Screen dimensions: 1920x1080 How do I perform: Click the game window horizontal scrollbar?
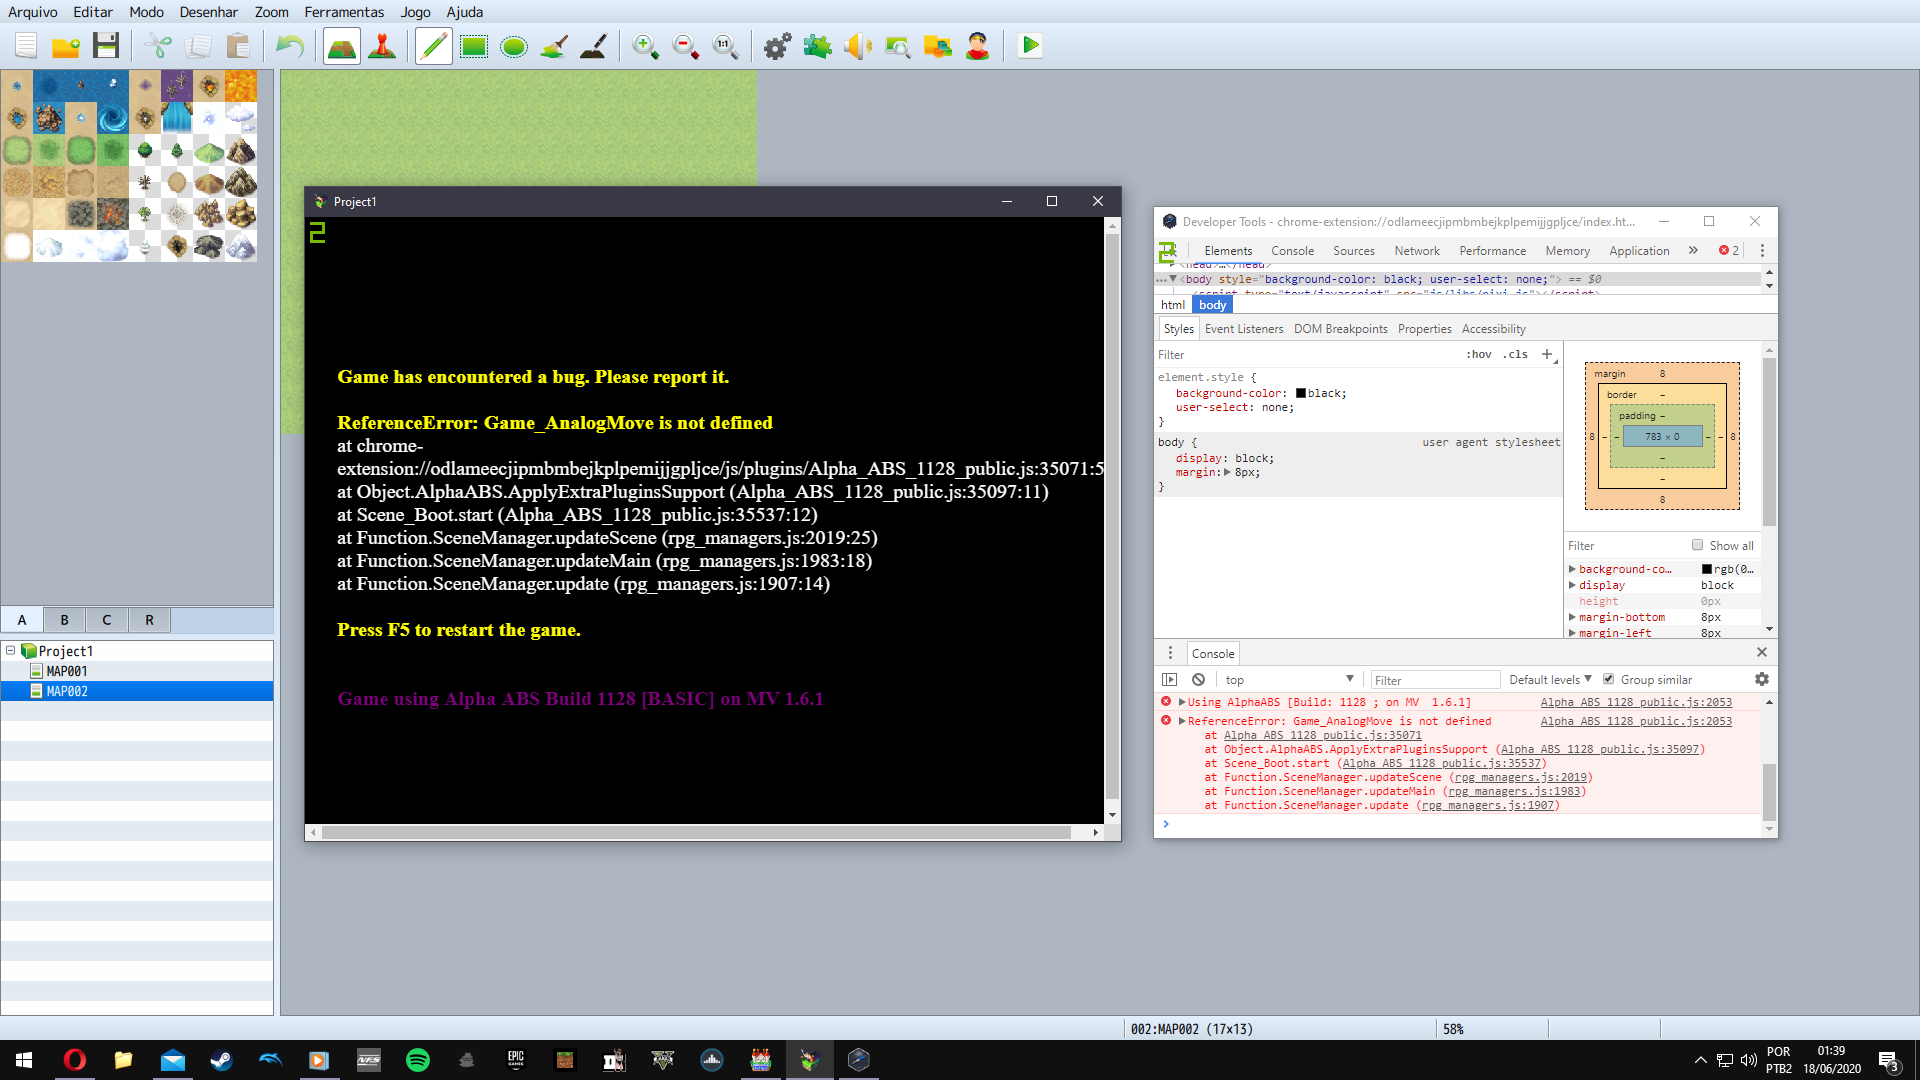click(x=696, y=832)
